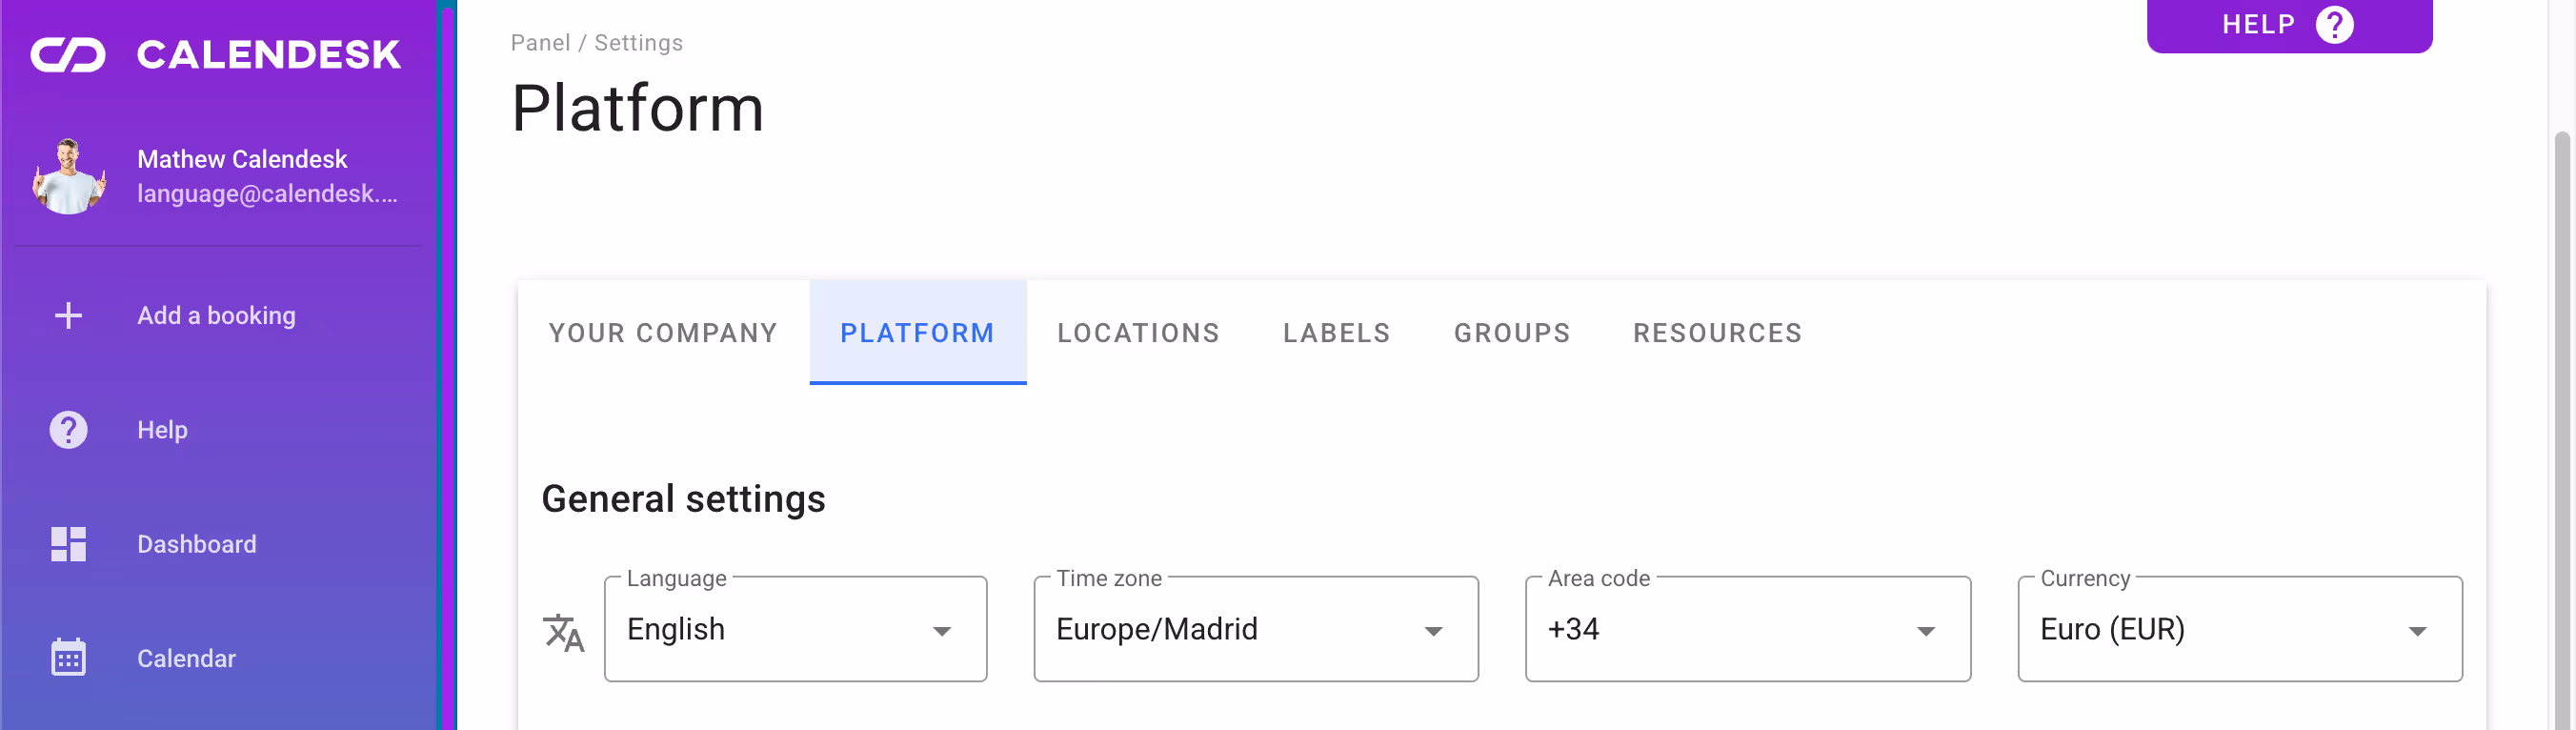Click the Calendesk logo icon
This screenshot has width=2576, height=730.
68,55
